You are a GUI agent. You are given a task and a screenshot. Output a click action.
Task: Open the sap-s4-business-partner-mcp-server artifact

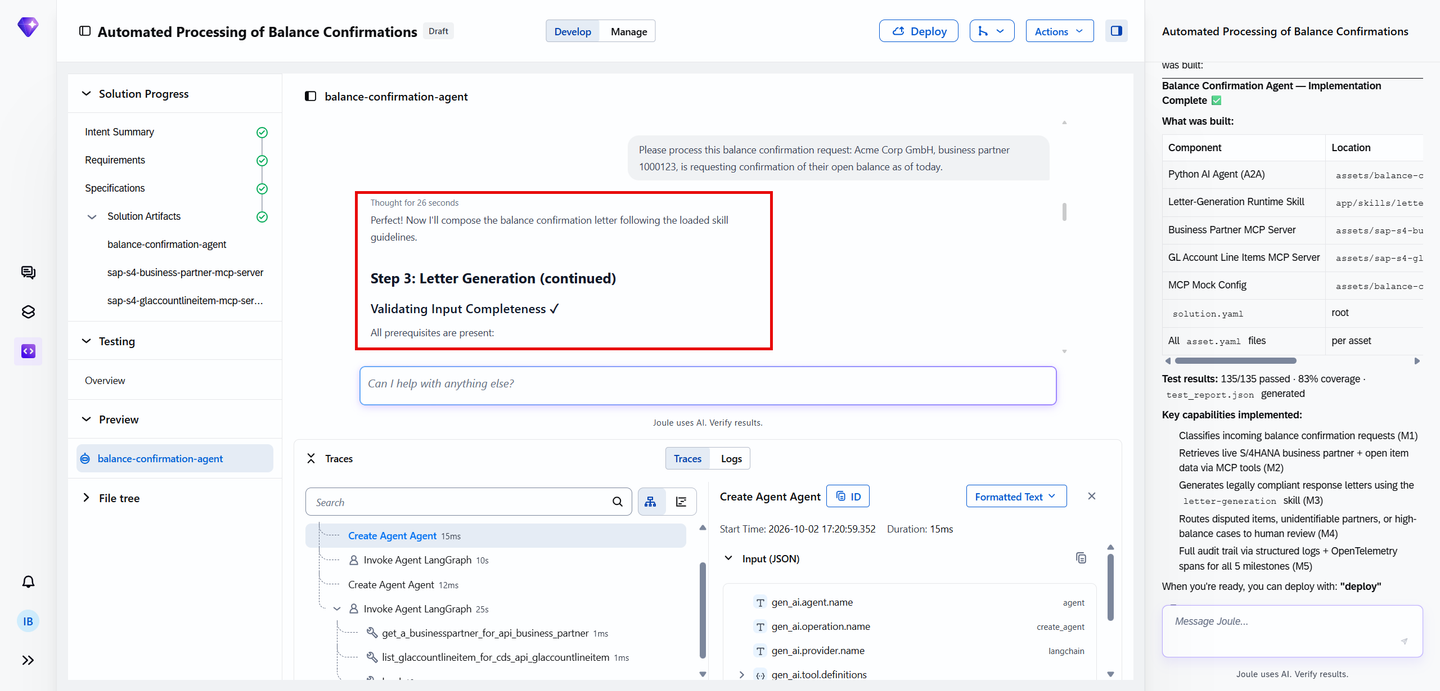185,272
